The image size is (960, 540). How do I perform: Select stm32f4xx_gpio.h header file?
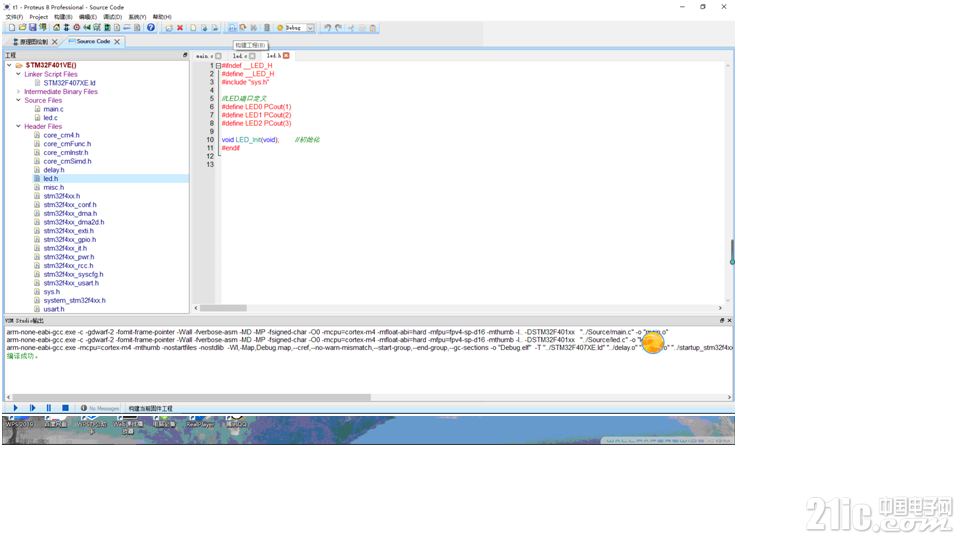[x=69, y=239]
